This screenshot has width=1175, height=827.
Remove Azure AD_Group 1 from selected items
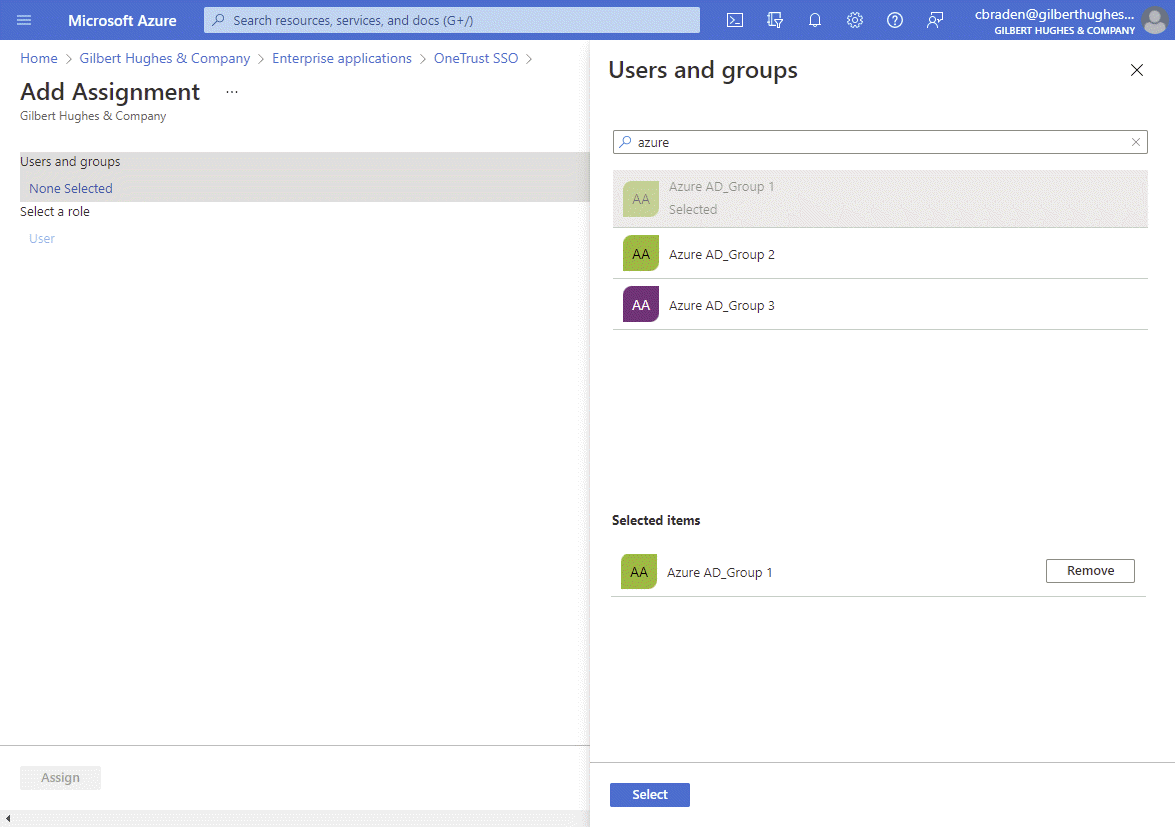point(1089,570)
